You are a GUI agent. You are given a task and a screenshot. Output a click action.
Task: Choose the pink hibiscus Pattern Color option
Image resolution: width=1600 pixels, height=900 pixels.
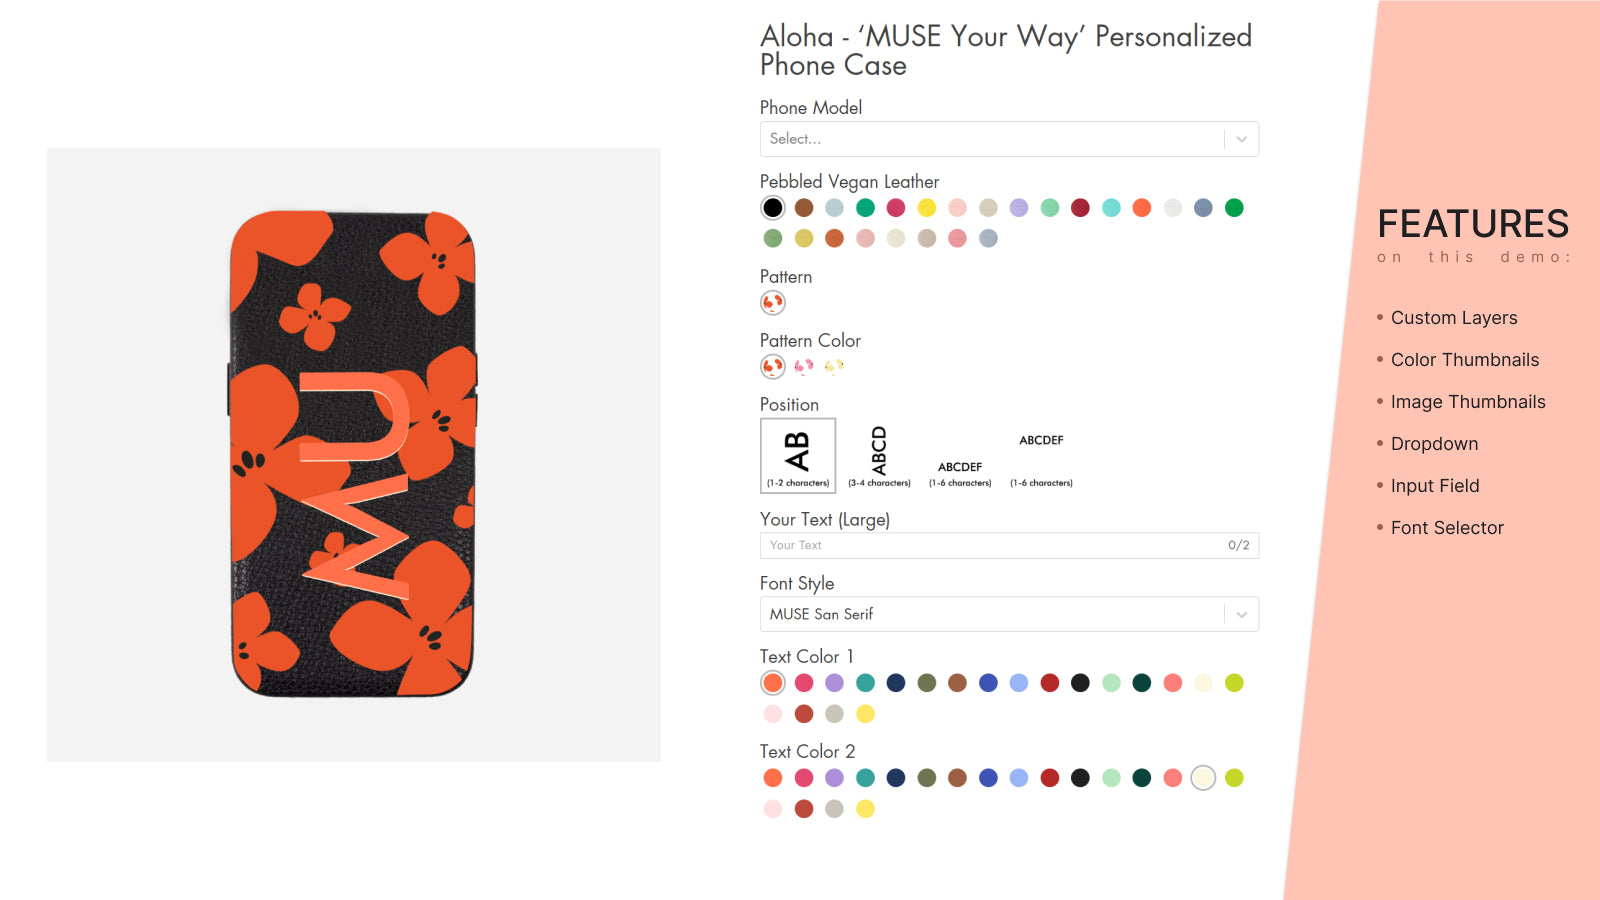click(x=803, y=366)
